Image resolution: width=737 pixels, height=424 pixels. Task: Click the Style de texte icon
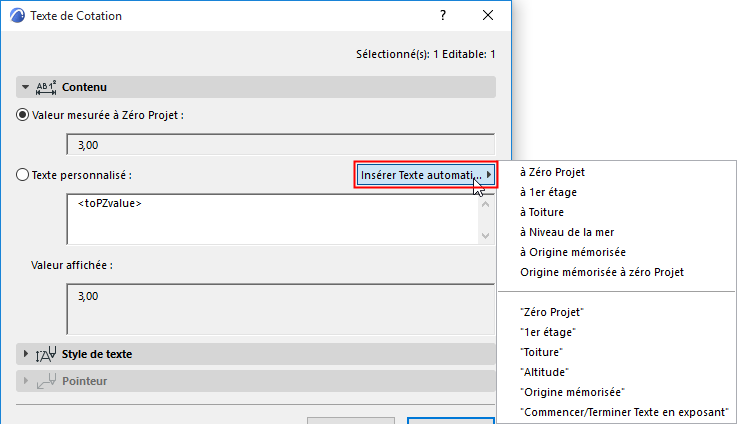point(45,354)
